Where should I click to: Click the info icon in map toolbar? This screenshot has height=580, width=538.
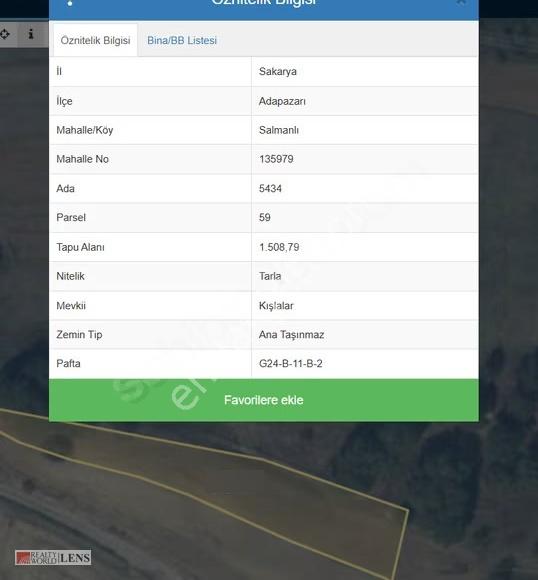[31, 34]
